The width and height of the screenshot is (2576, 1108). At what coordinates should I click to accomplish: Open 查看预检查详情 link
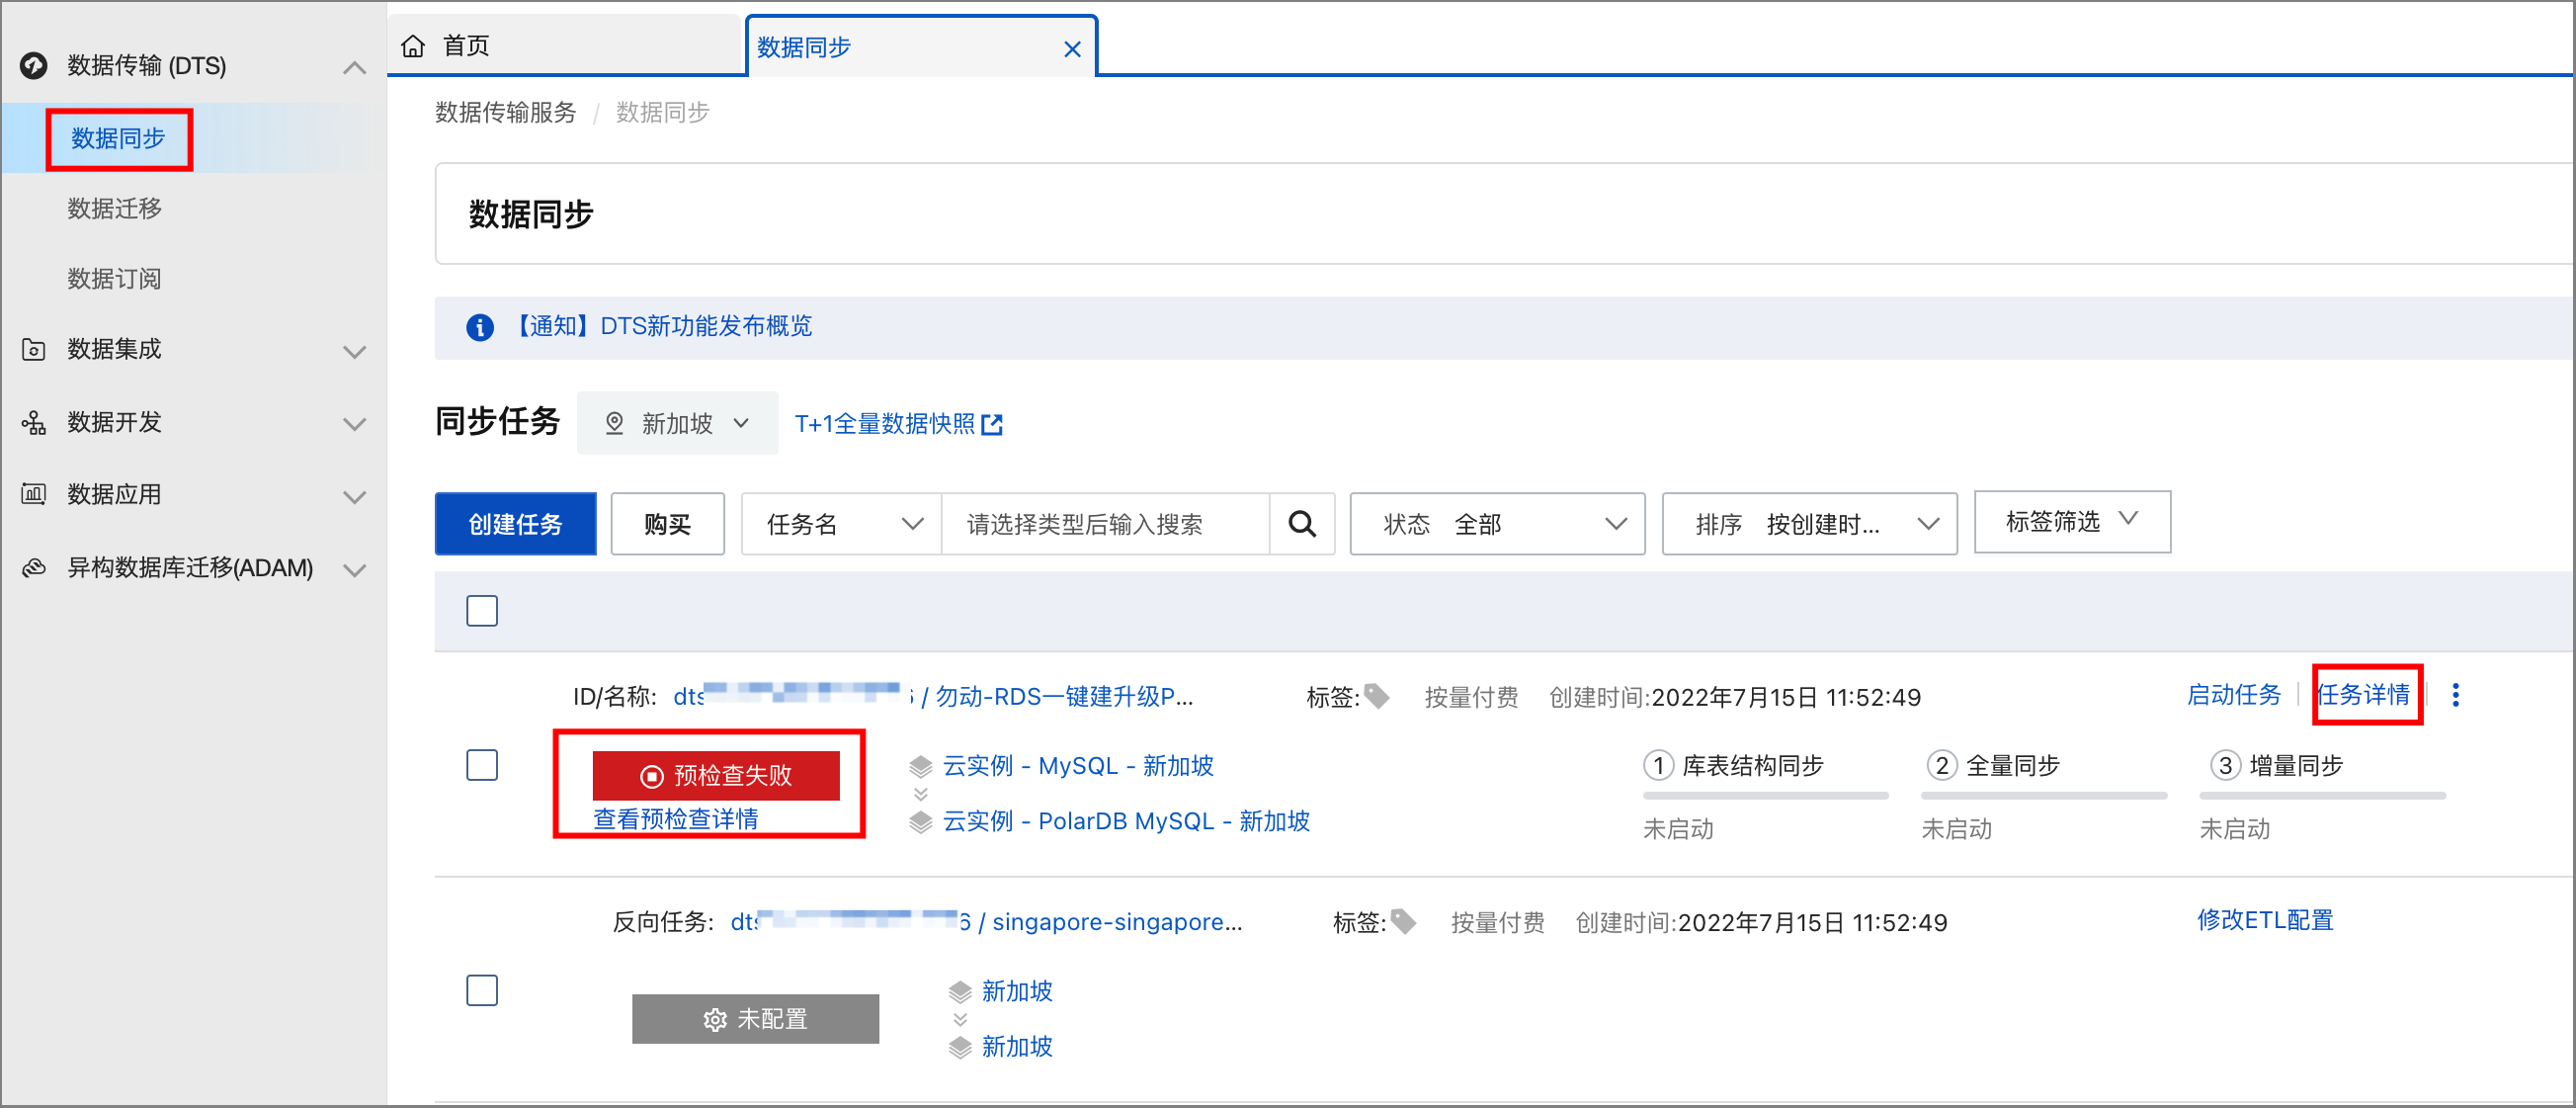pos(675,819)
